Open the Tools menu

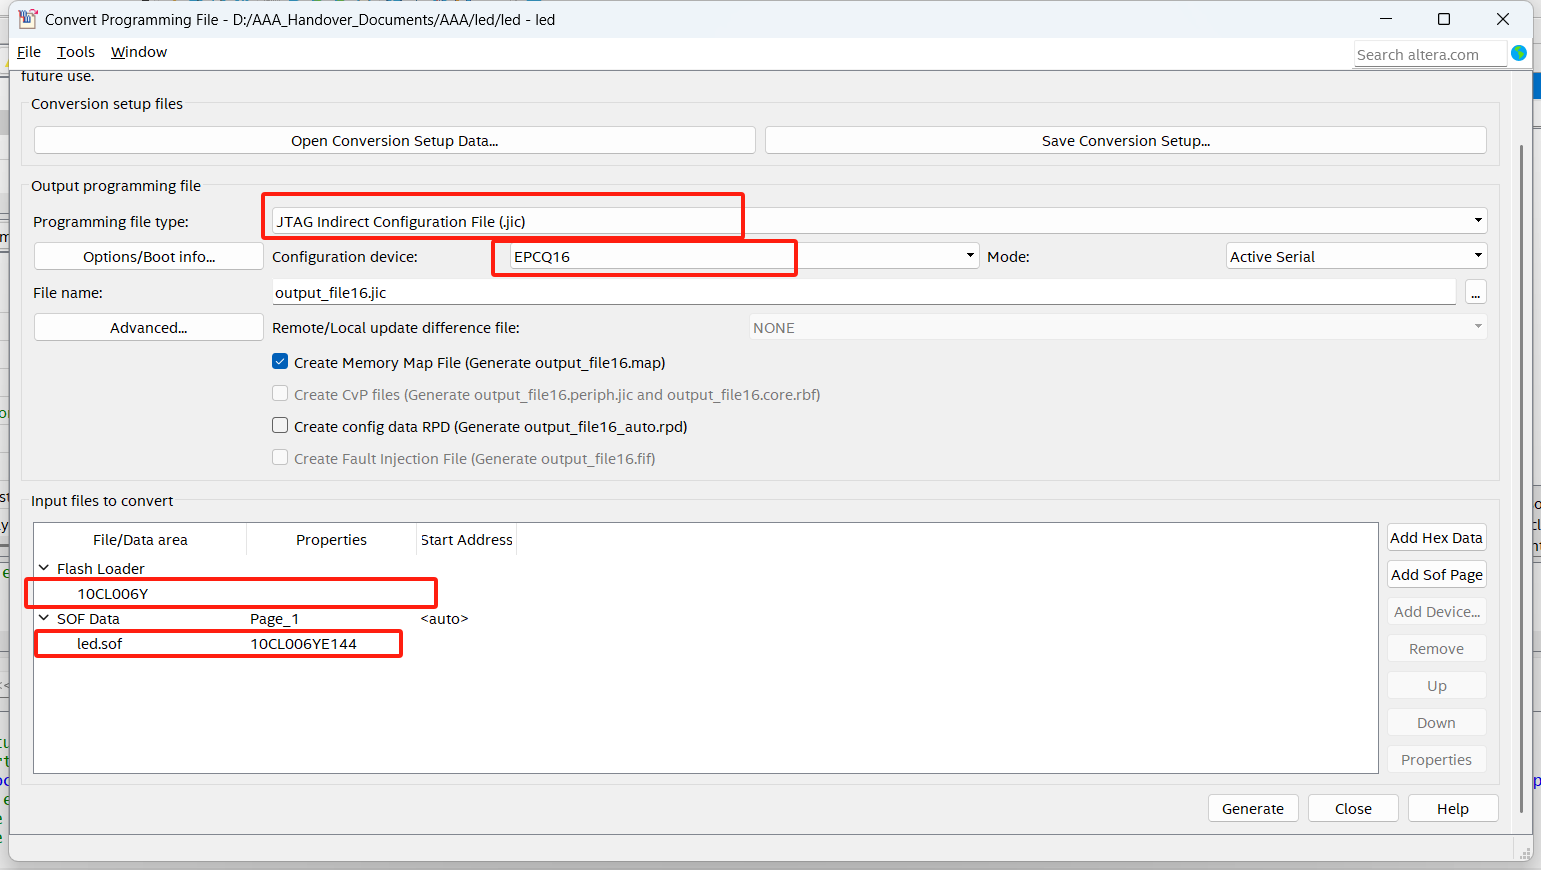coord(76,52)
